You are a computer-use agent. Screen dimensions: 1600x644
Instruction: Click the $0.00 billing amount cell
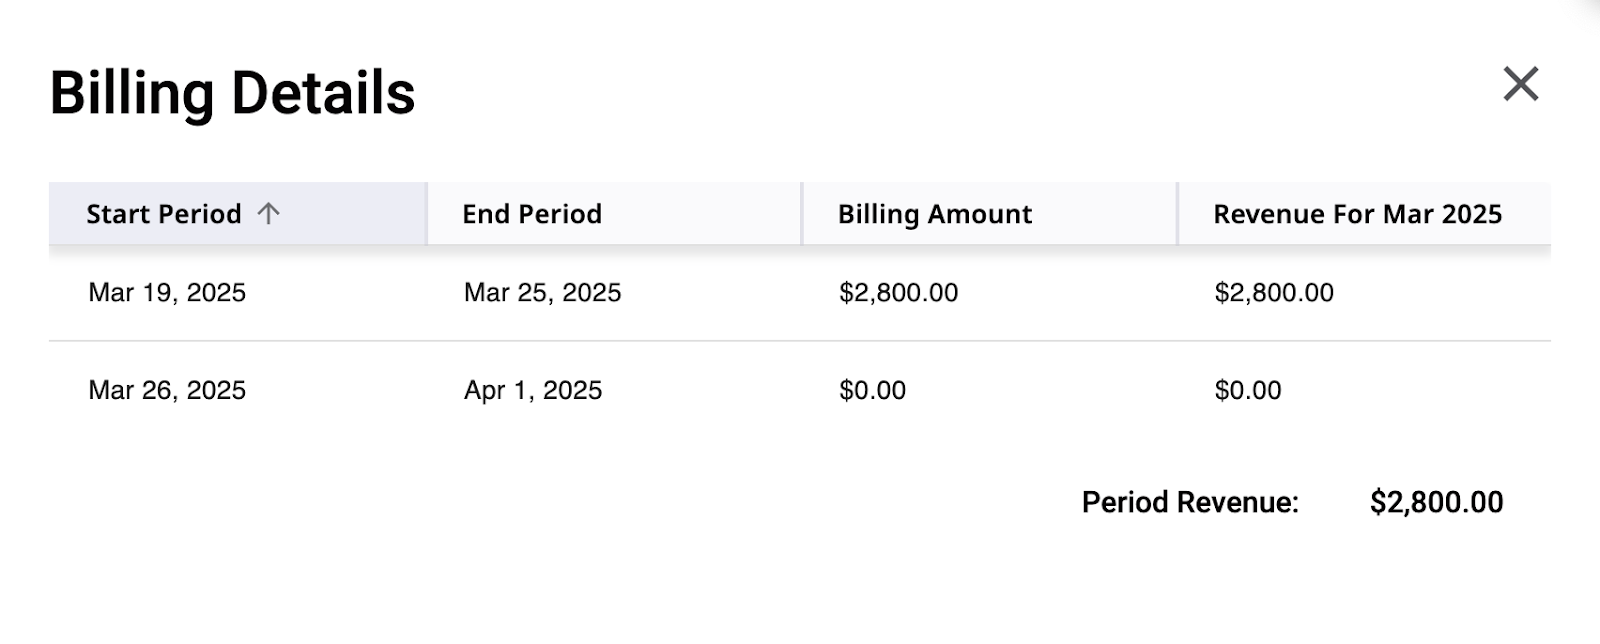(x=872, y=390)
